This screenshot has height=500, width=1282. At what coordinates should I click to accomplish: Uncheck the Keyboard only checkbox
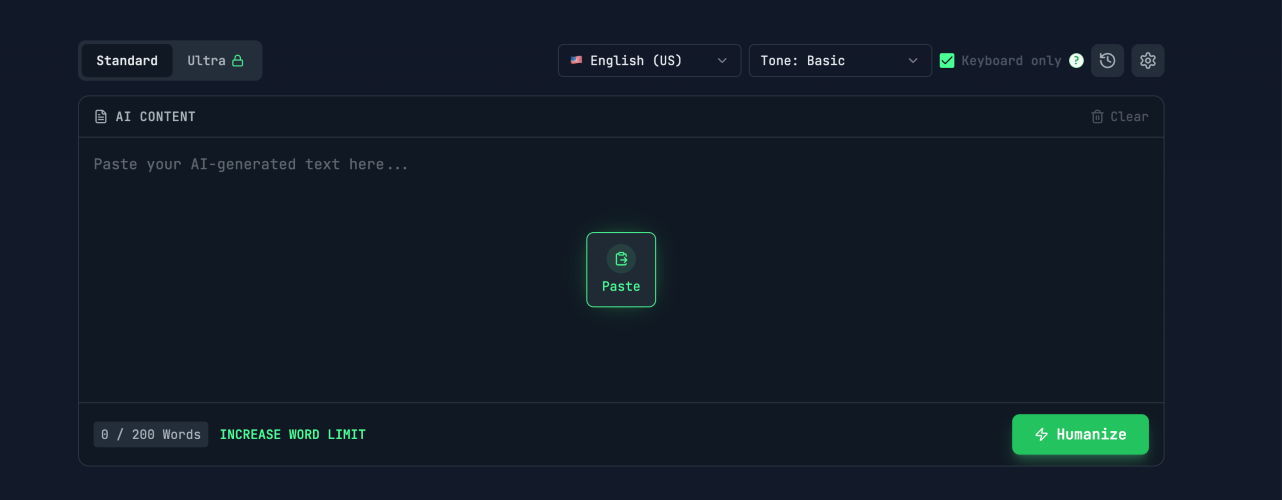pyautogui.click(x=947, y=61)
